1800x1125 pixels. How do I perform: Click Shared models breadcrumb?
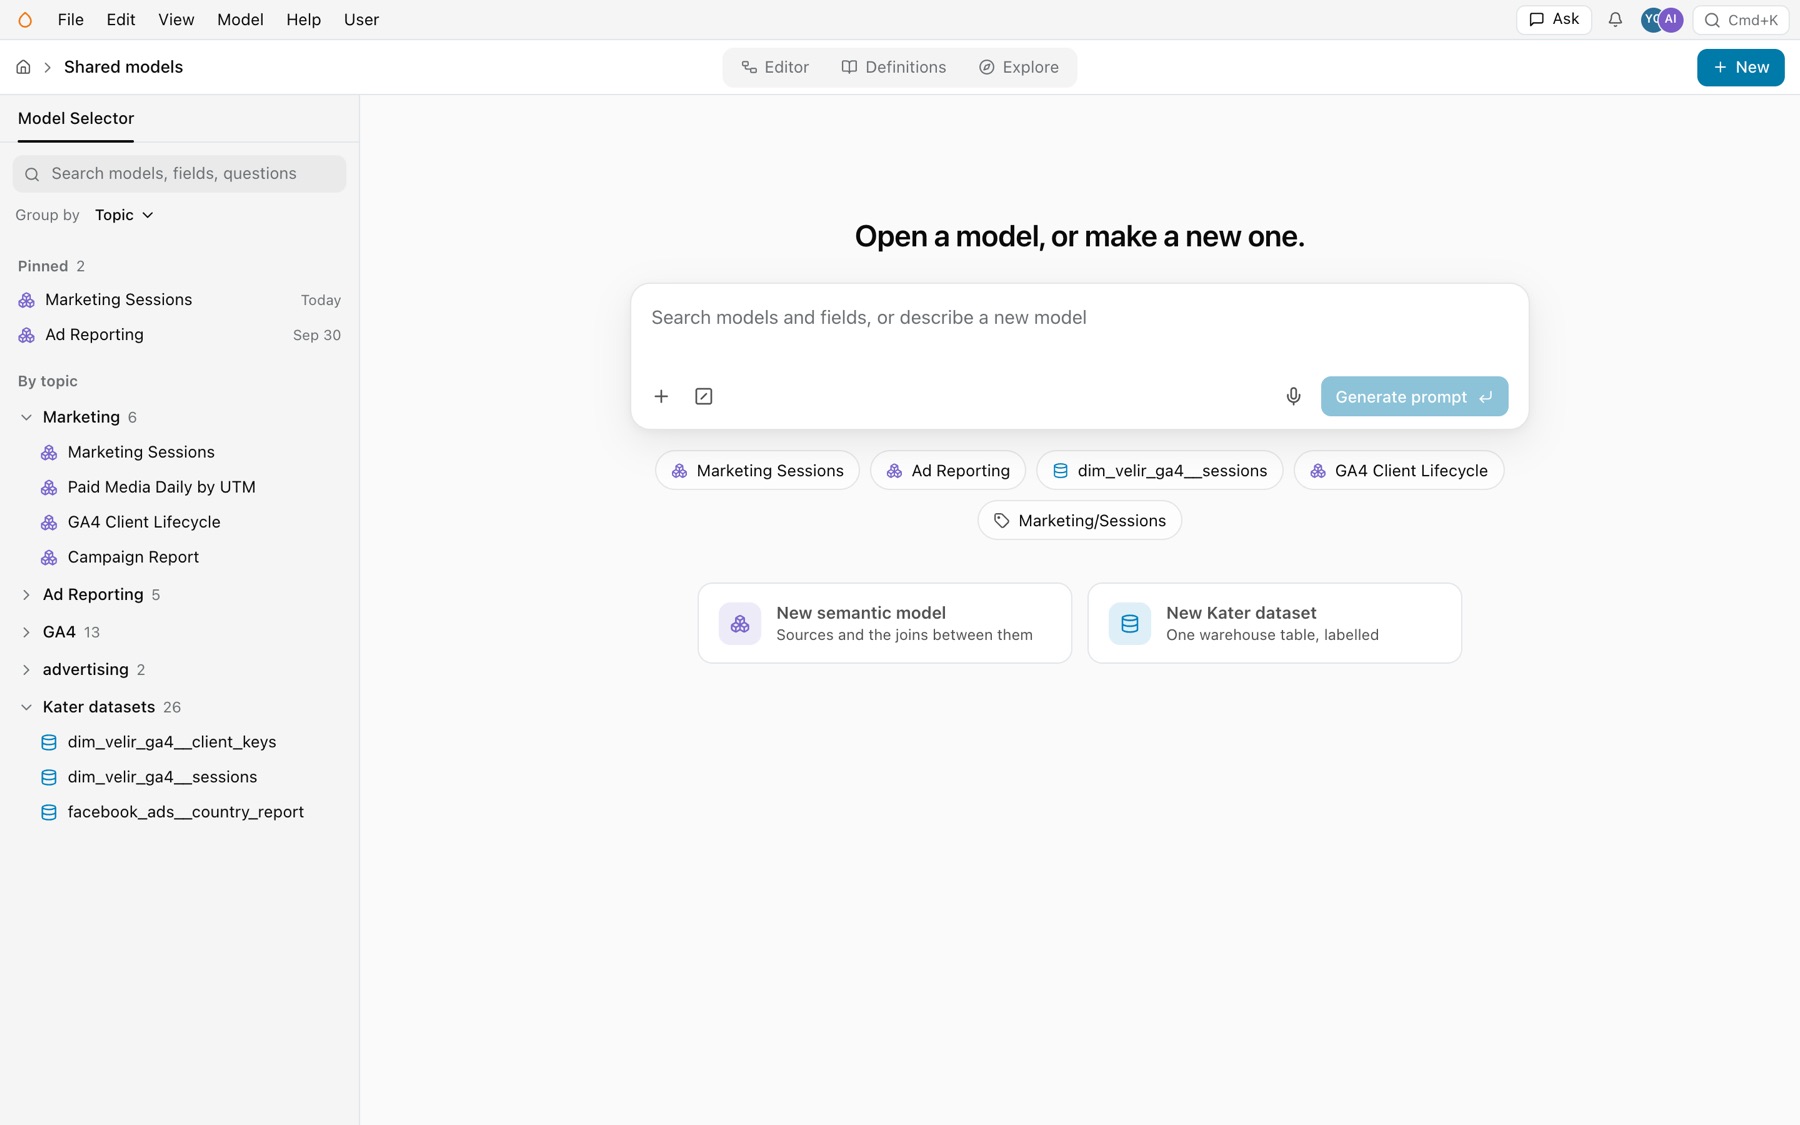coord(123,67)
